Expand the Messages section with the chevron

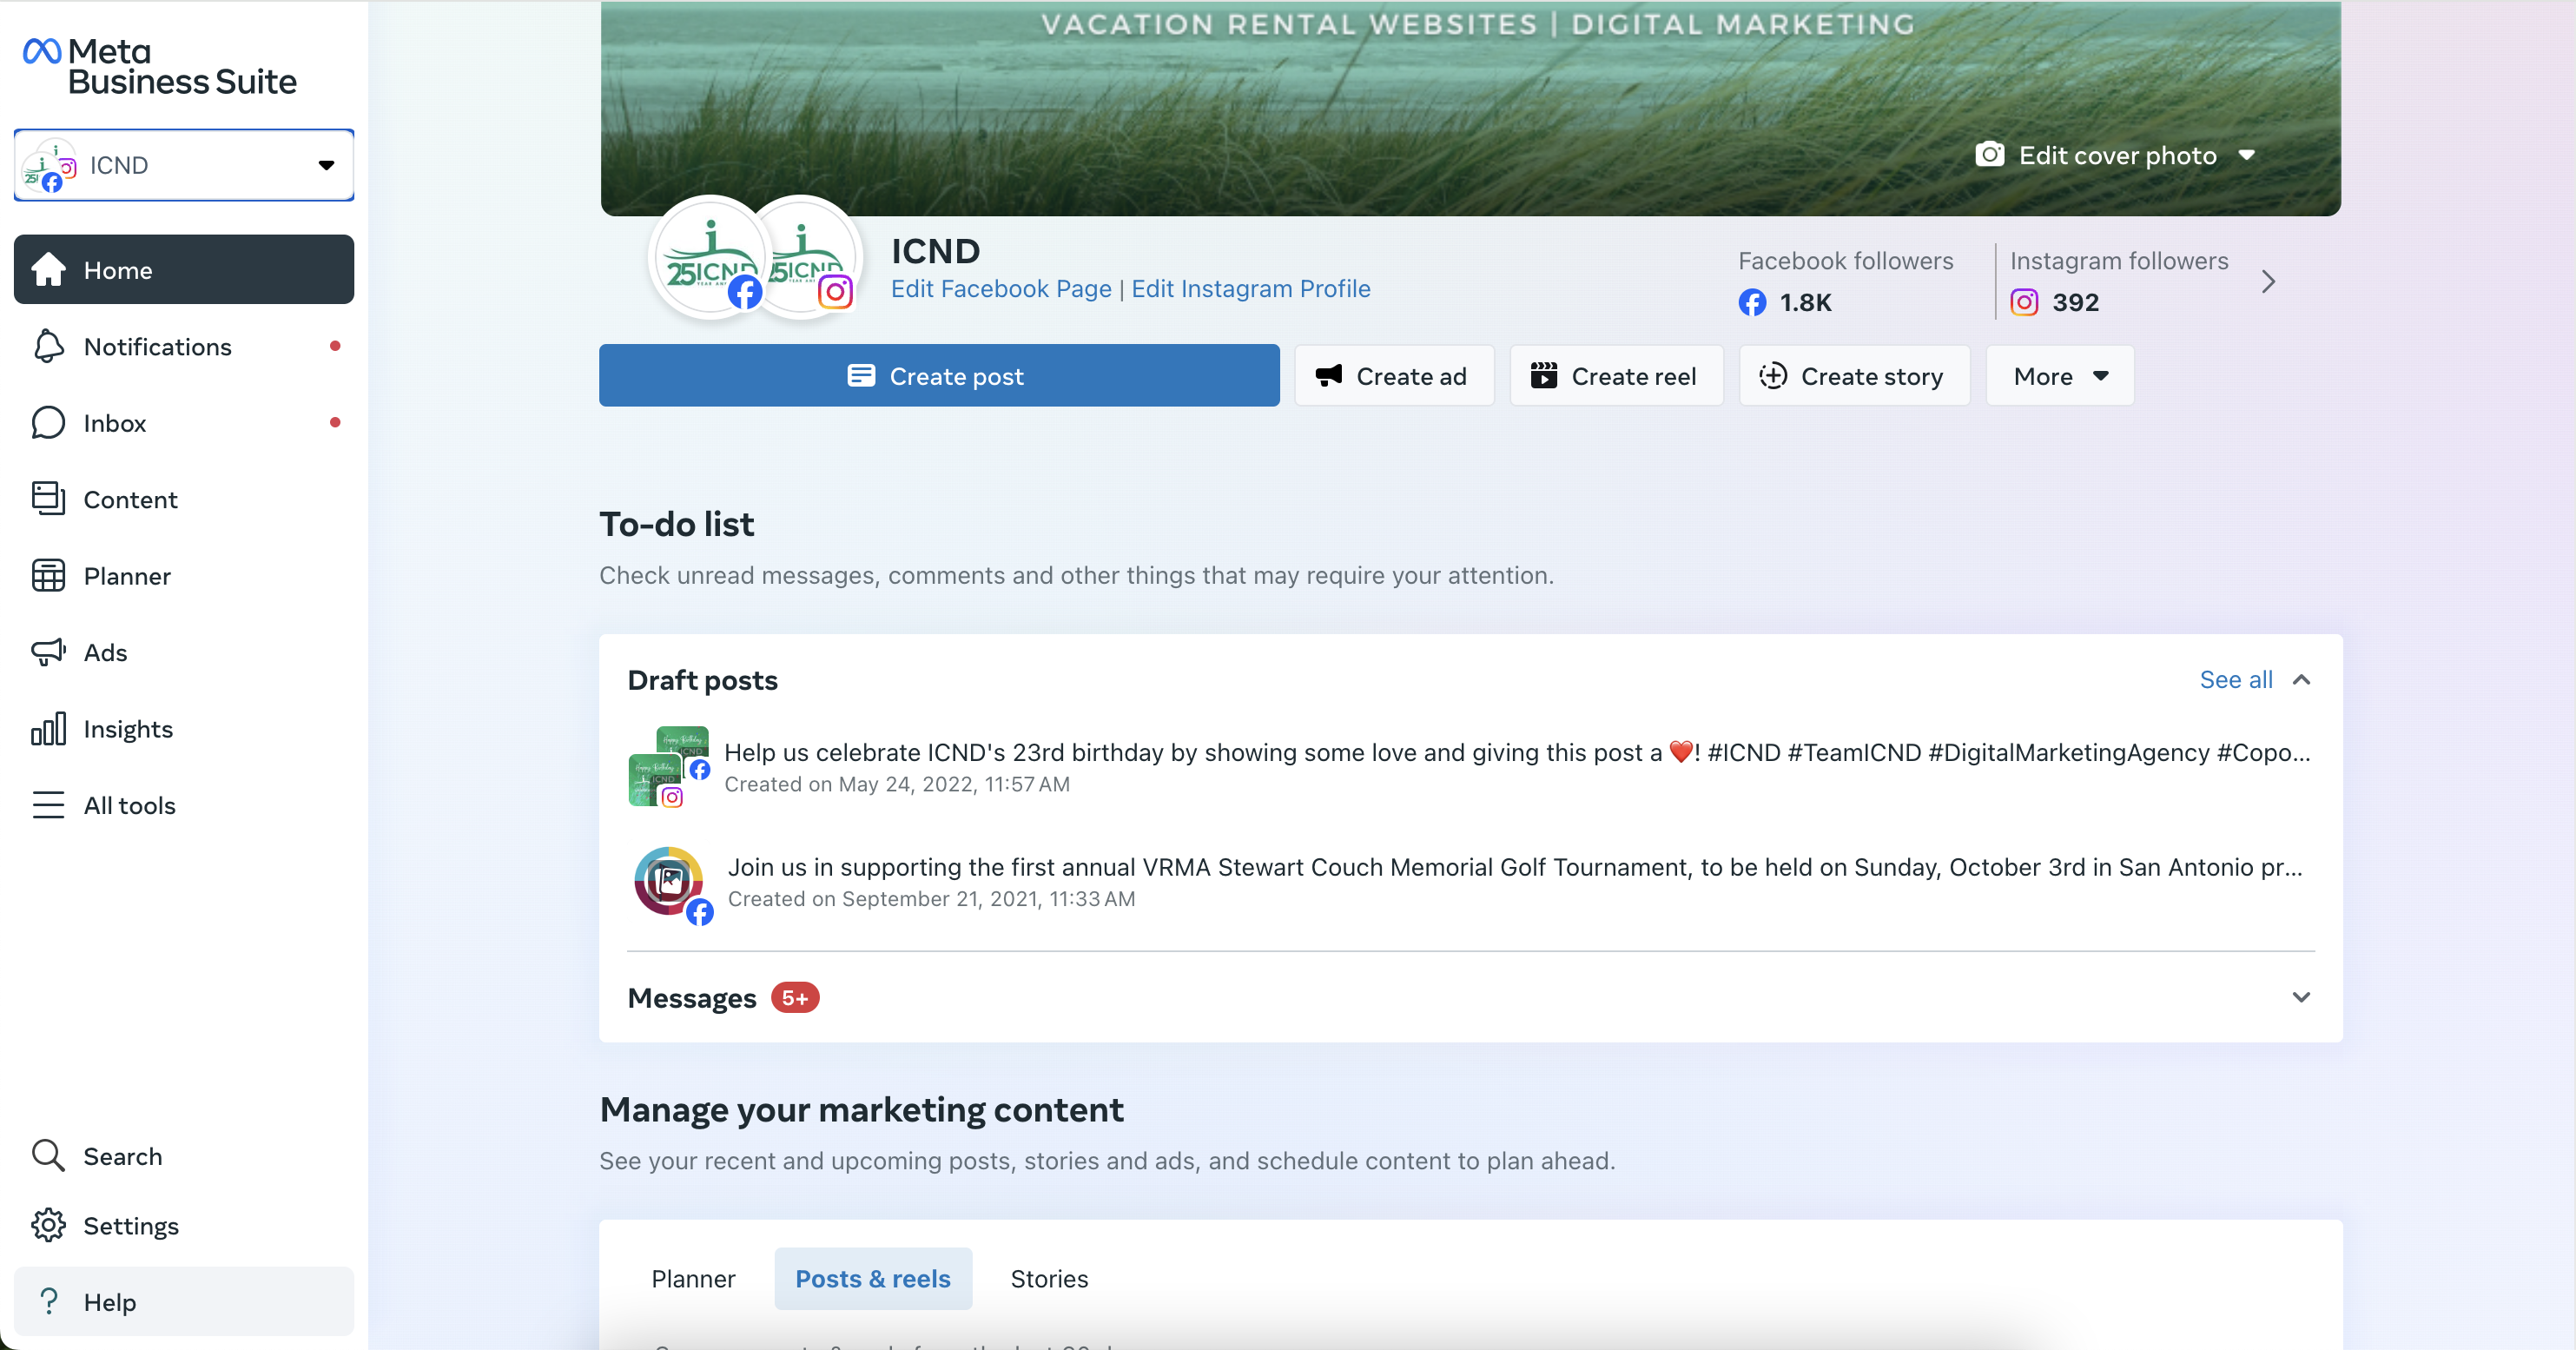(2301, 997)
